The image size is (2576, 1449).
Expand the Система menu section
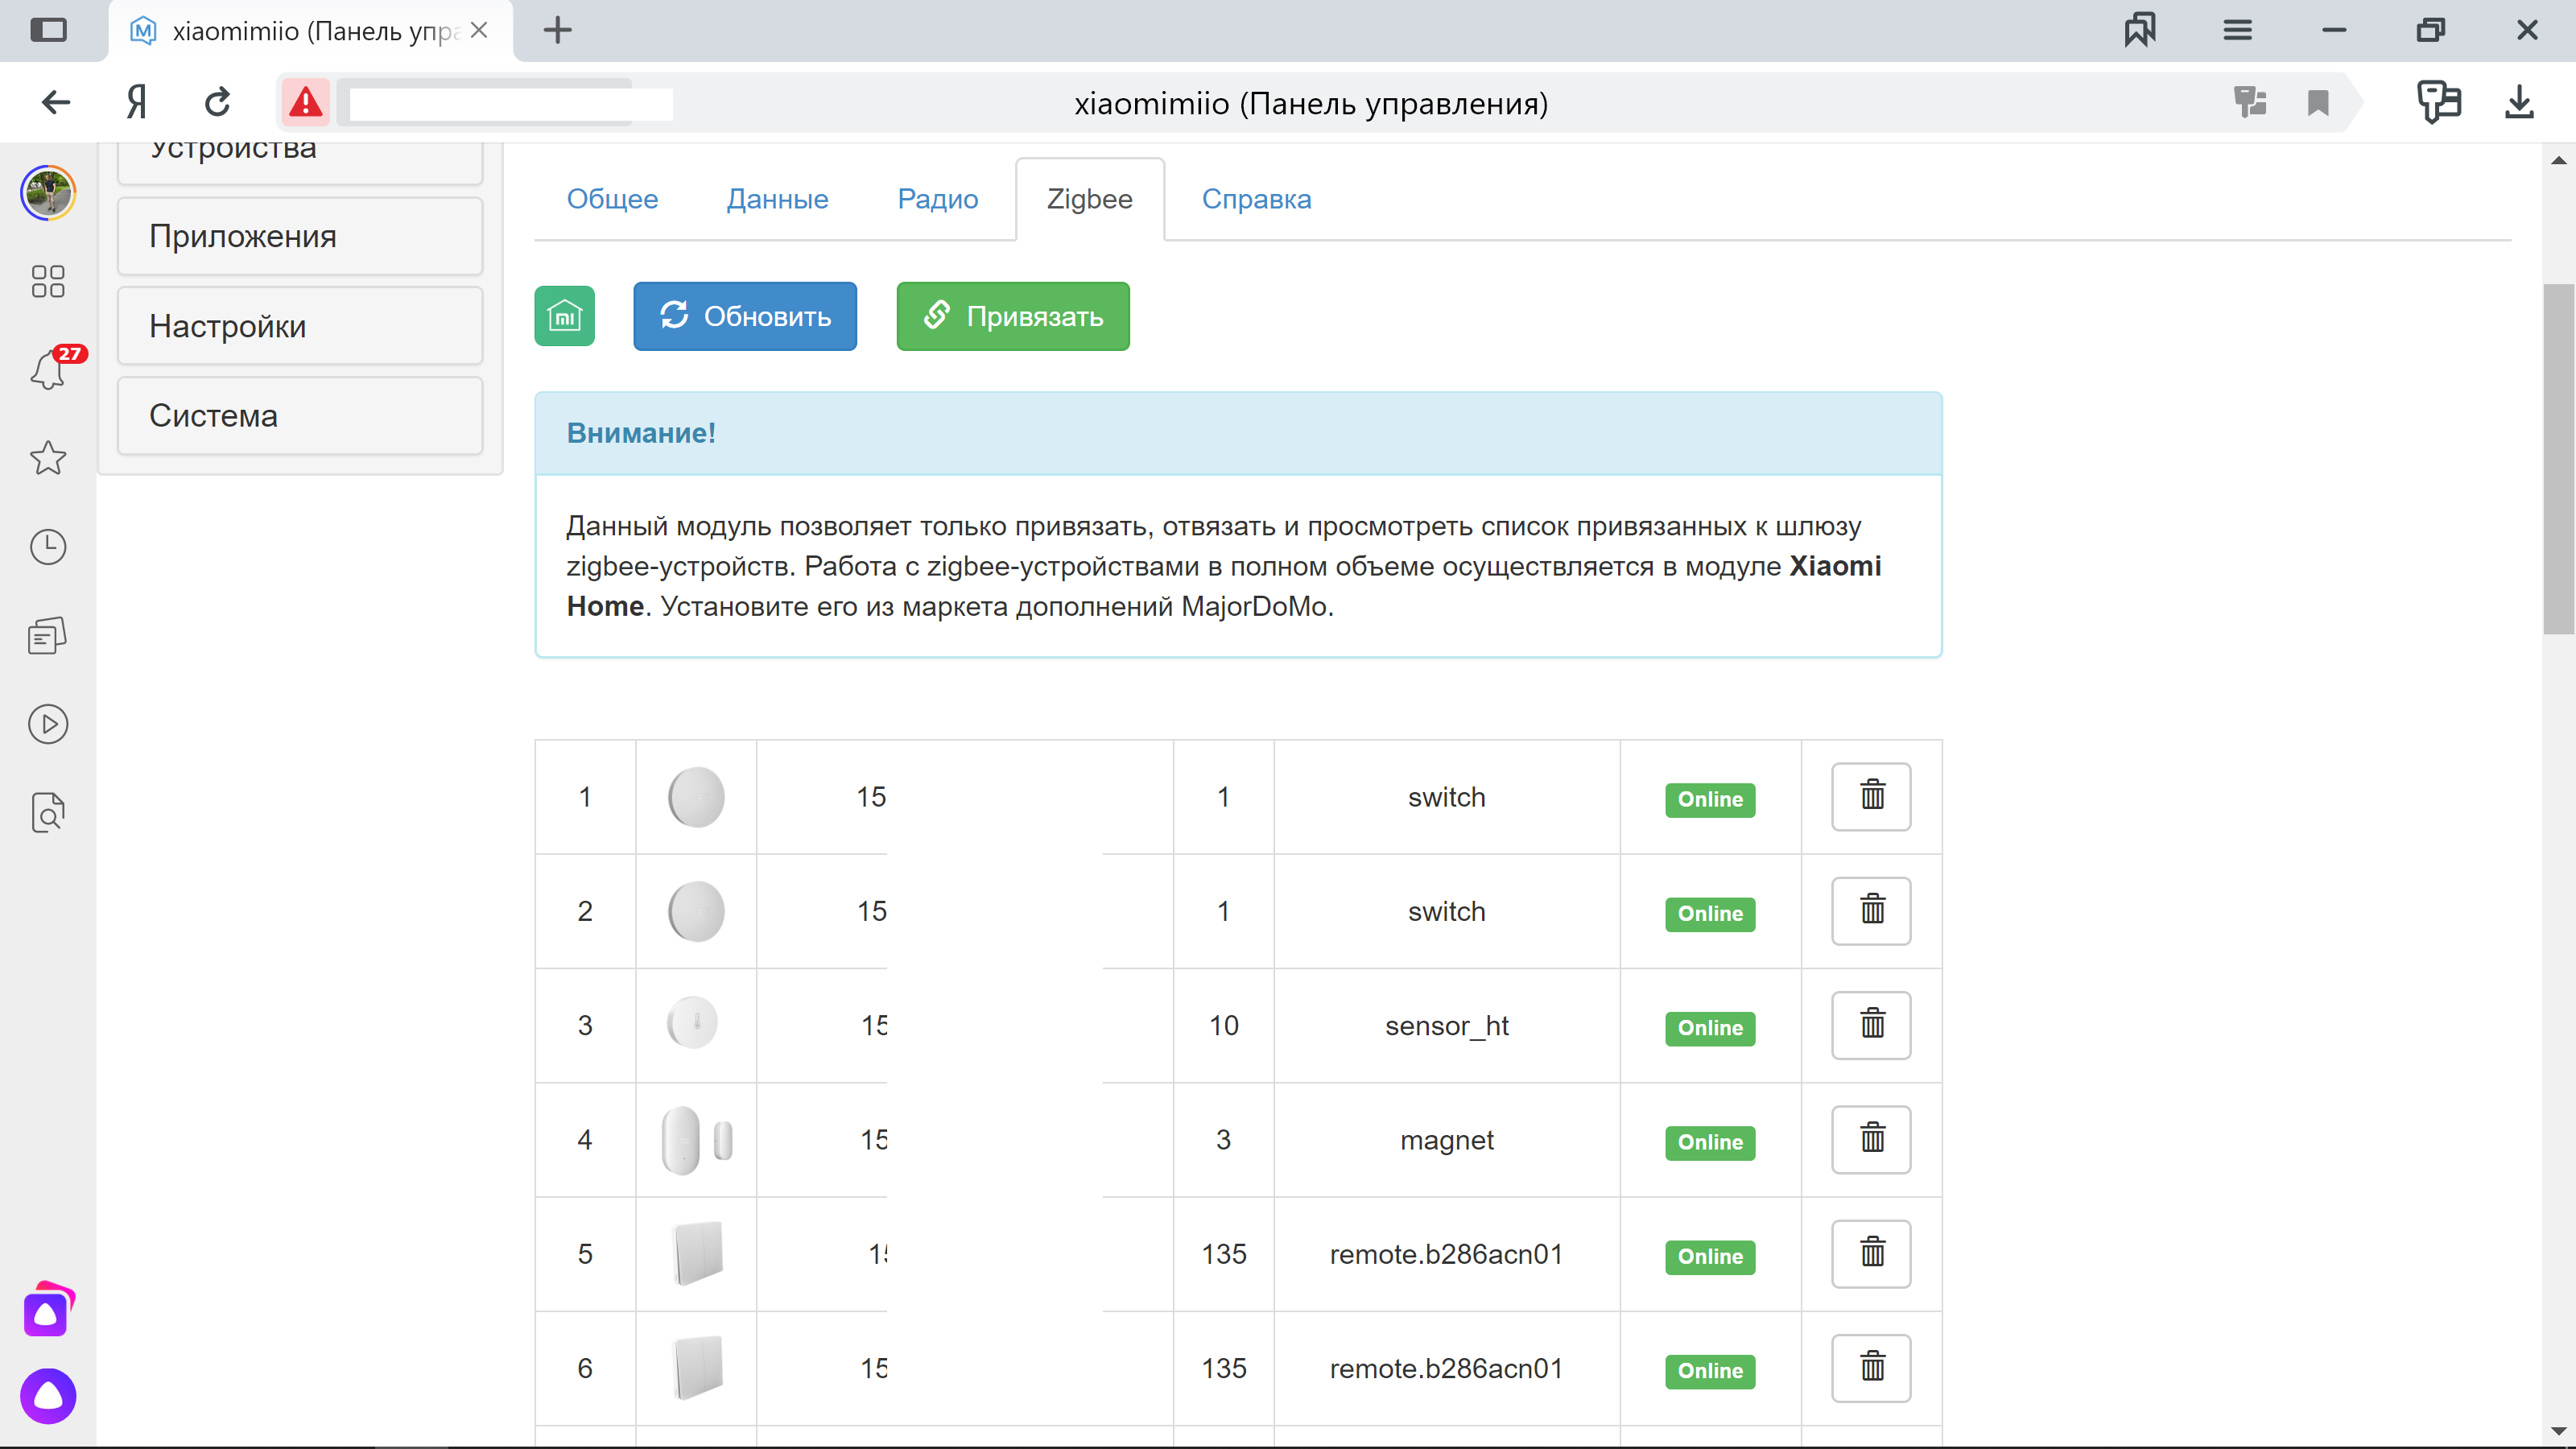(x=299, y=416)
